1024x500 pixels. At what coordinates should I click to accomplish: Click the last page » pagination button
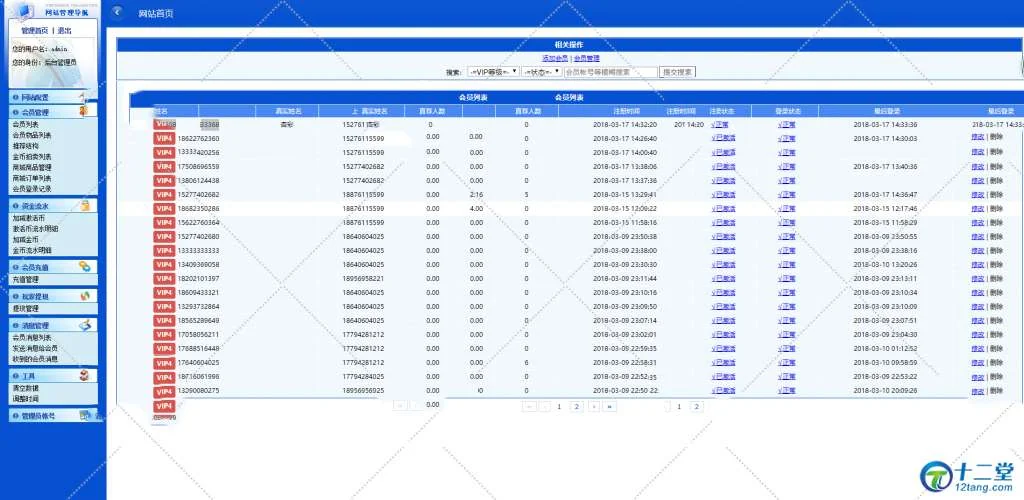pyautogui.click(x=610, y=407)
